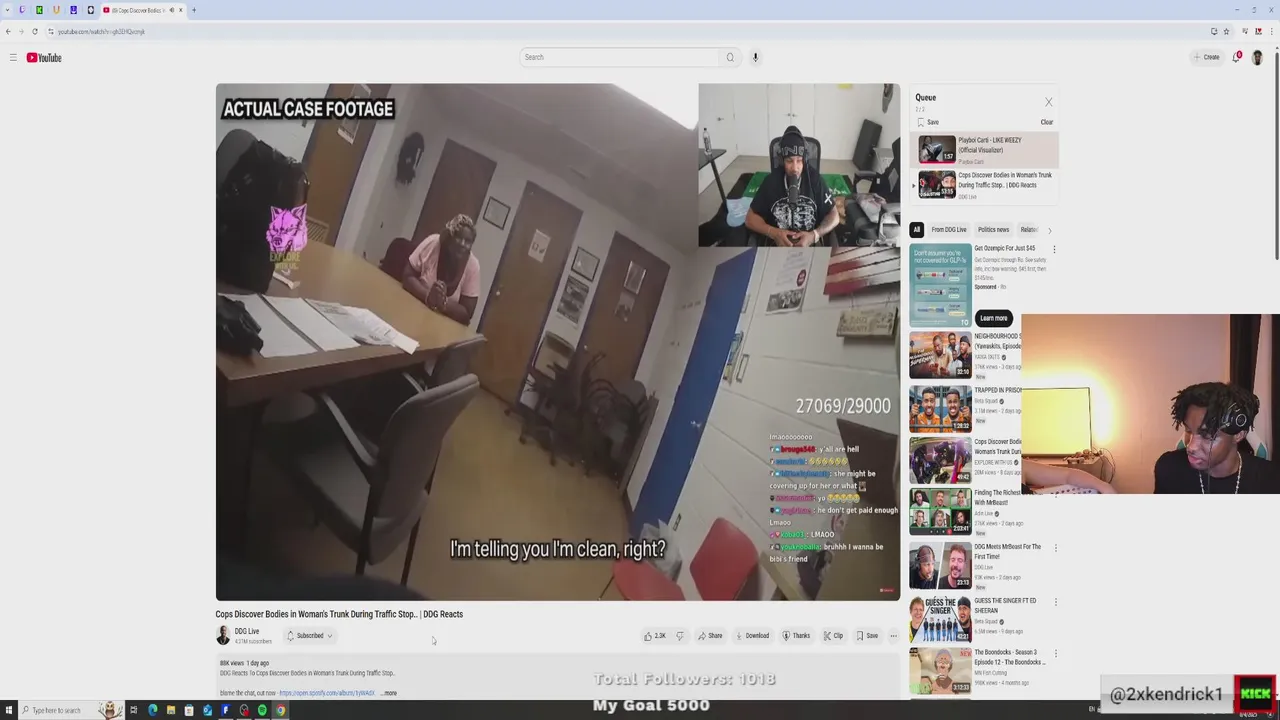This screenshot has width=1280, height=720.
Task: Open DDG Live channel avatar
Action: tap(223, 635)
